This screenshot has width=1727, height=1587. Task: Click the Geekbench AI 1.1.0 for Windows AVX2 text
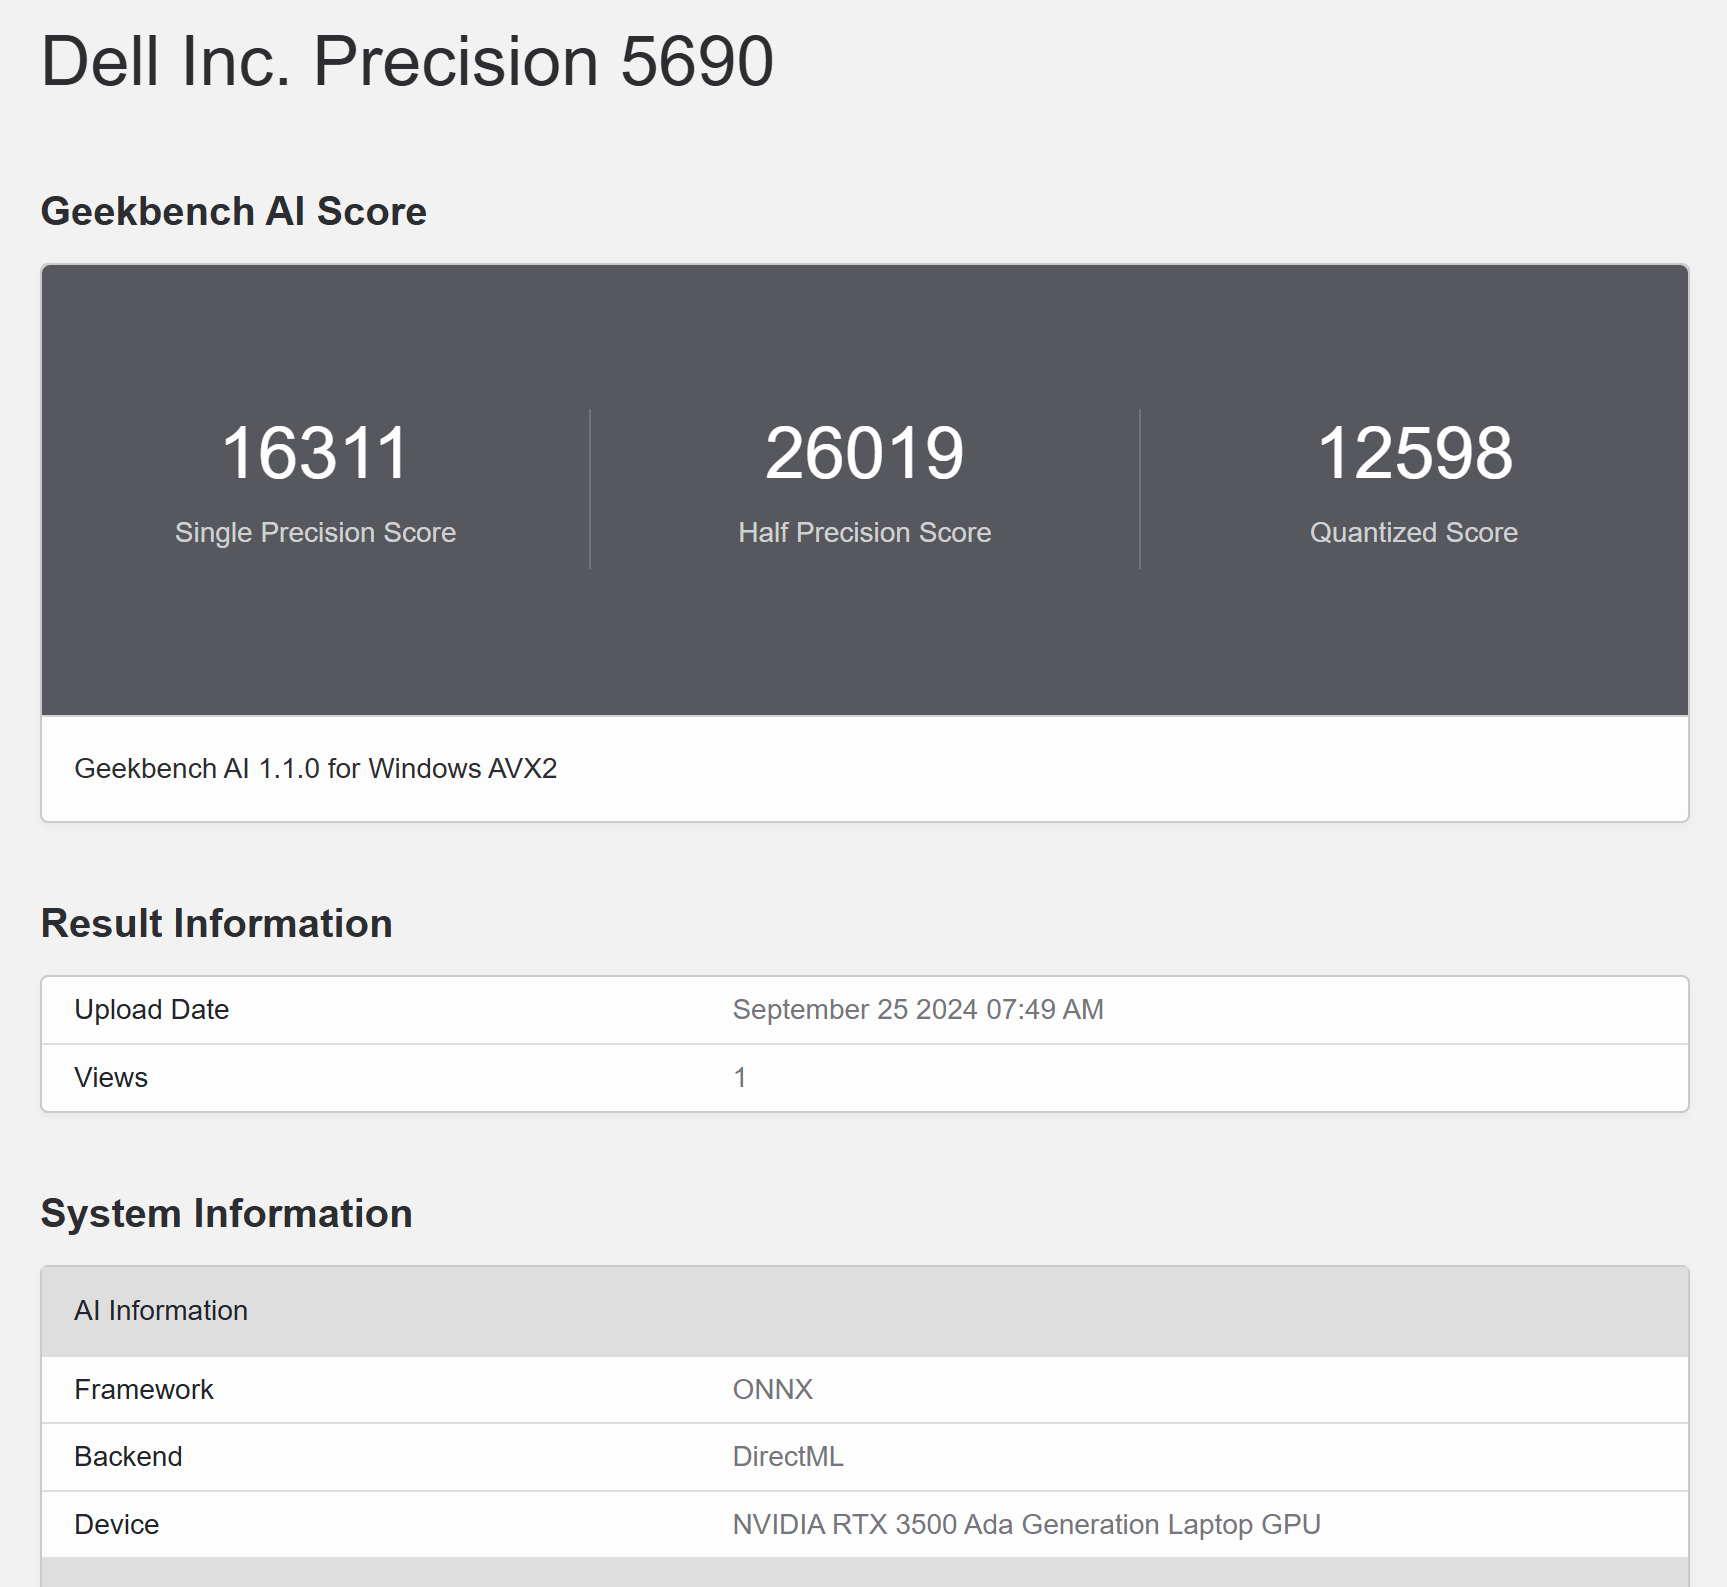[x=316, y=768]
